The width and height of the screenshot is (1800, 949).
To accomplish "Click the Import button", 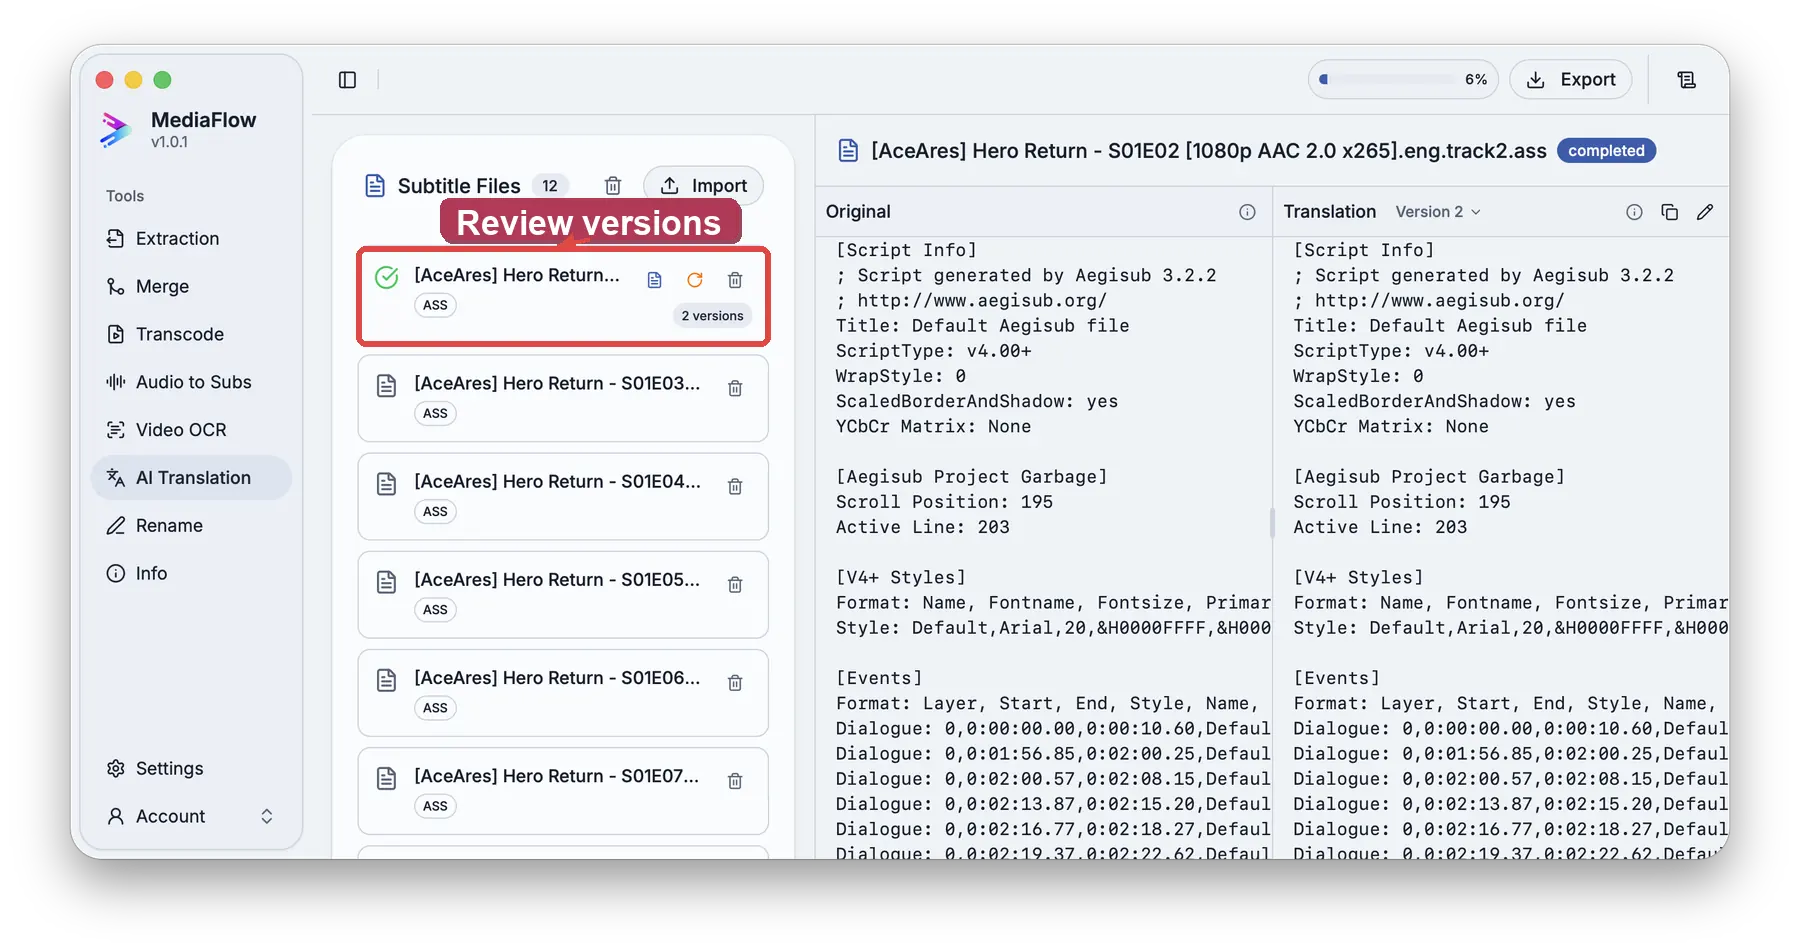I will pyautogui.click(x=704, y=186).
